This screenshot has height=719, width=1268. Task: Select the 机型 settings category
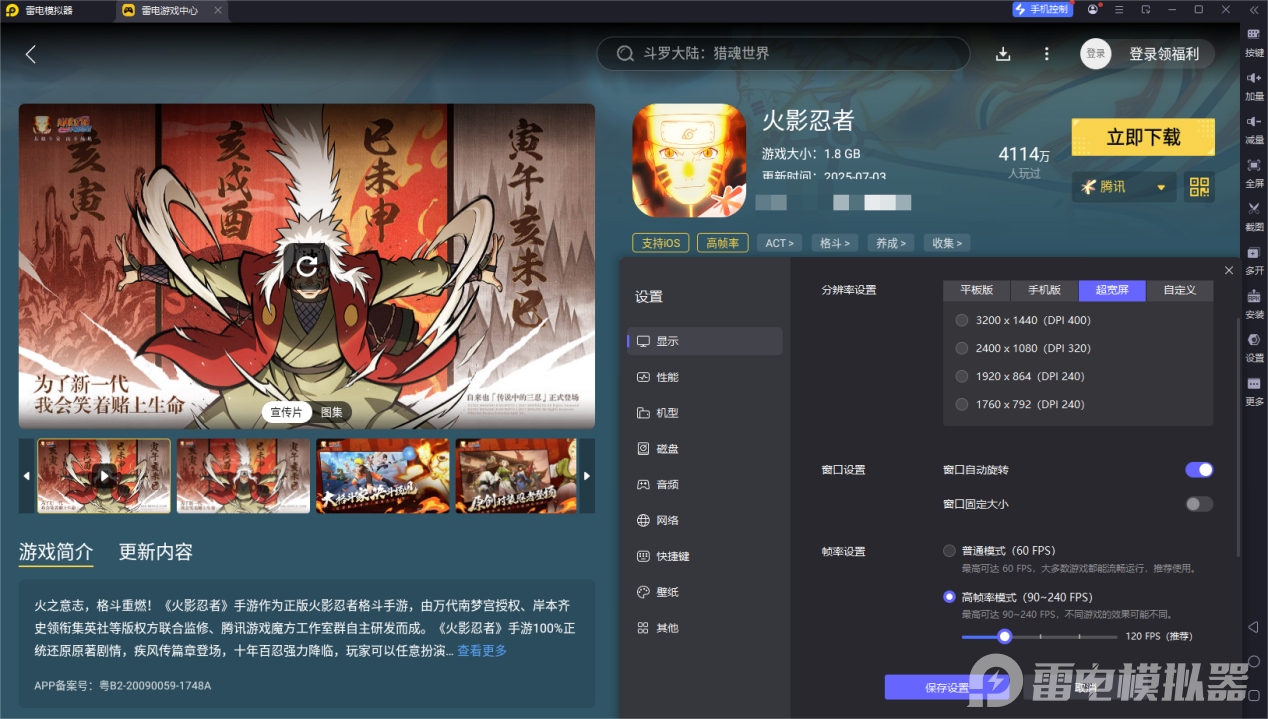[705, 413]
